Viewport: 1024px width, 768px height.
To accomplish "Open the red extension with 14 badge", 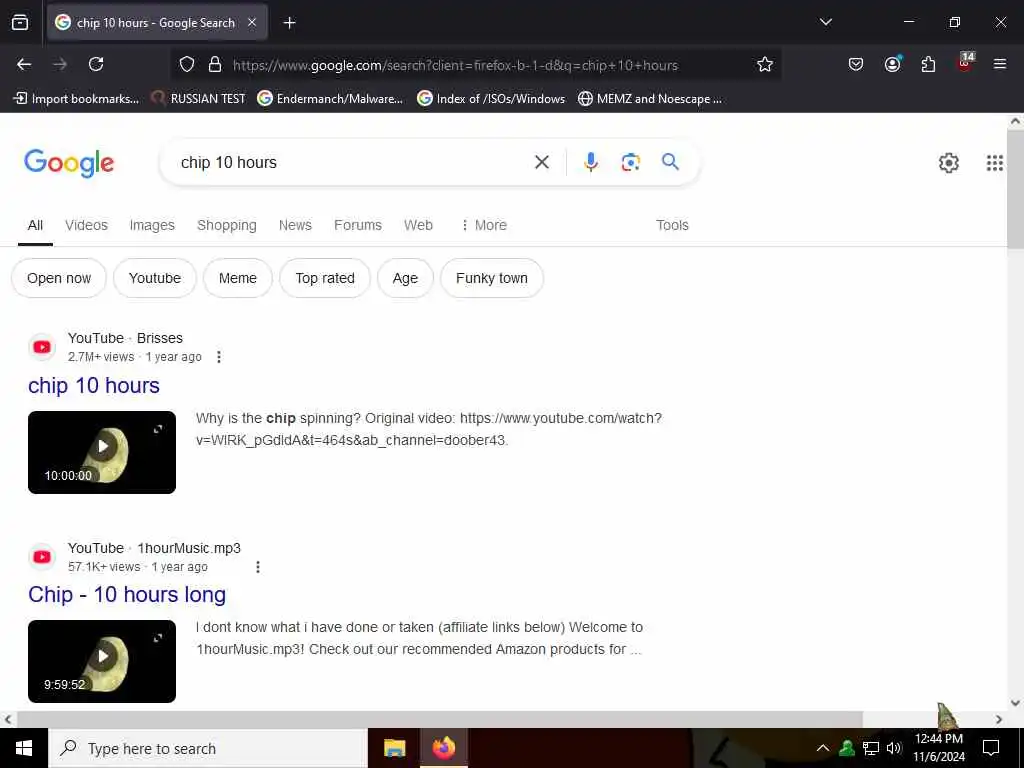I will pos(965,62).
